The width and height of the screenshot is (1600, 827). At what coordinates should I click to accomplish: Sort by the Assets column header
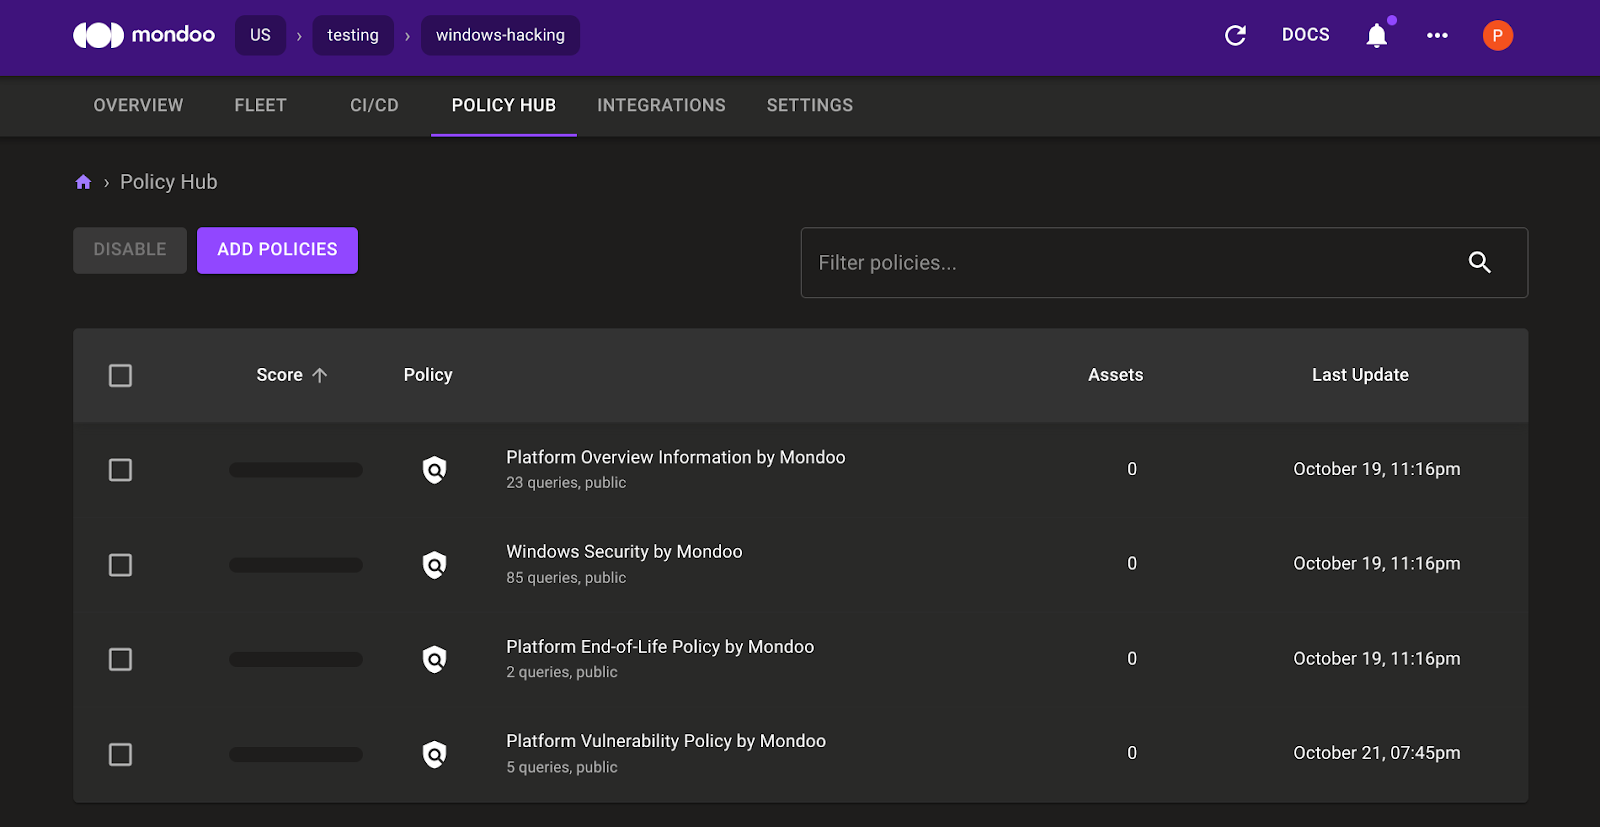point(1116,375)
